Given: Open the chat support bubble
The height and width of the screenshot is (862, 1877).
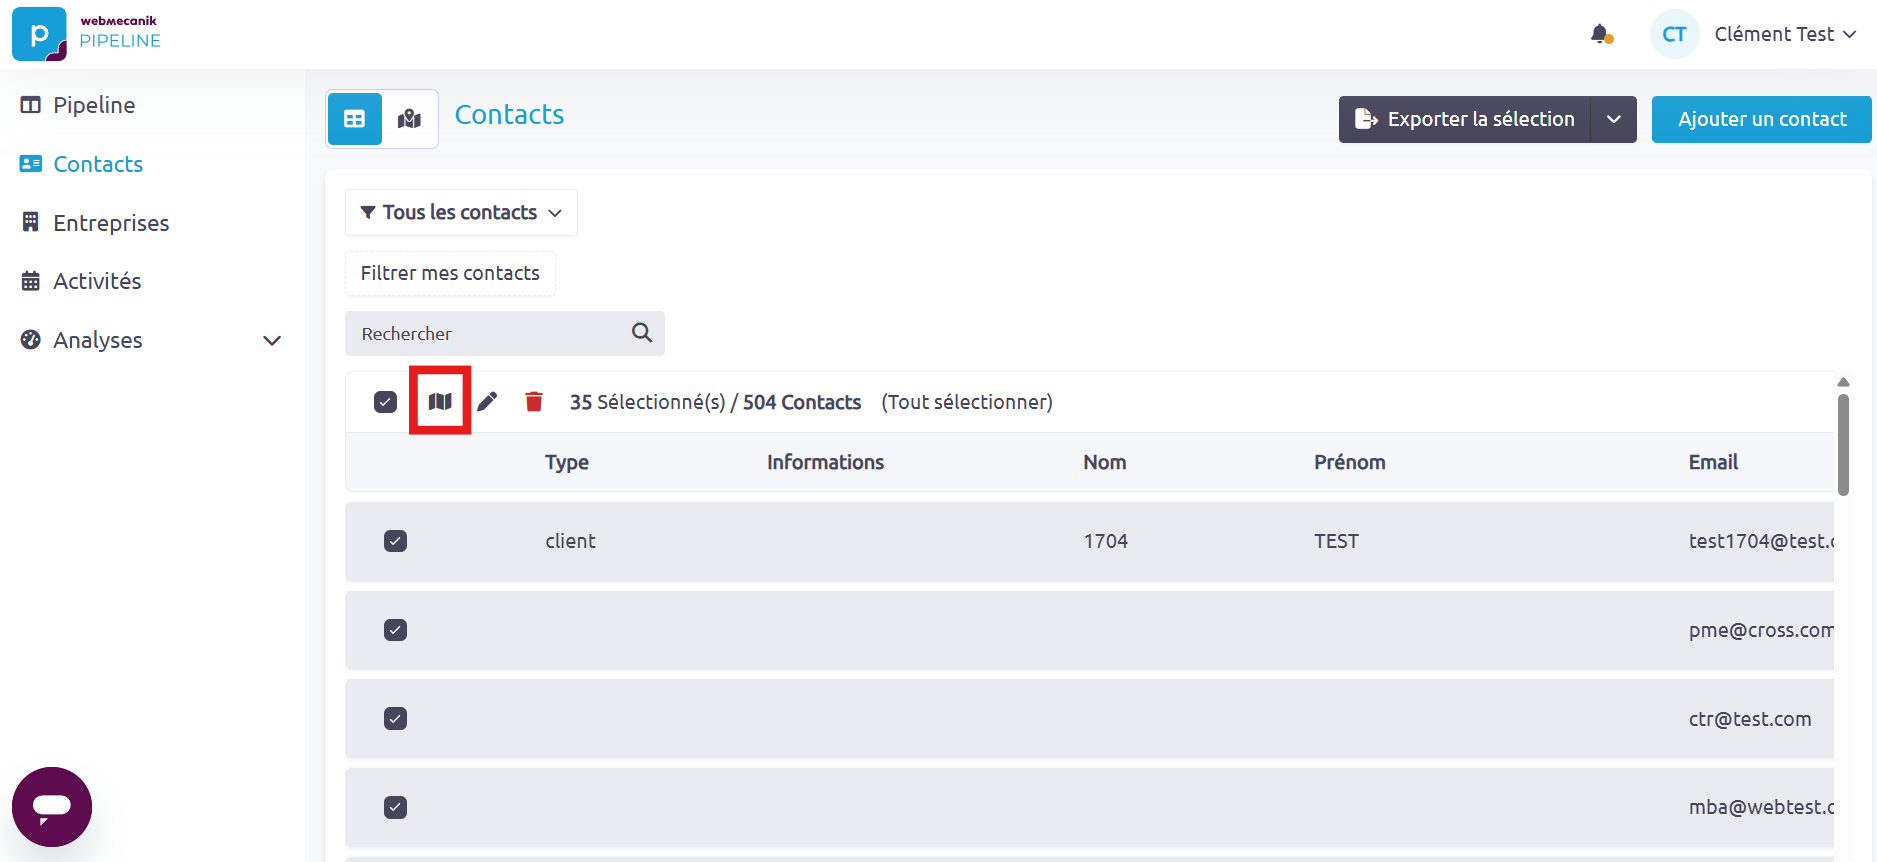Looking at the screenshot, I should click(x=52, y=807).
